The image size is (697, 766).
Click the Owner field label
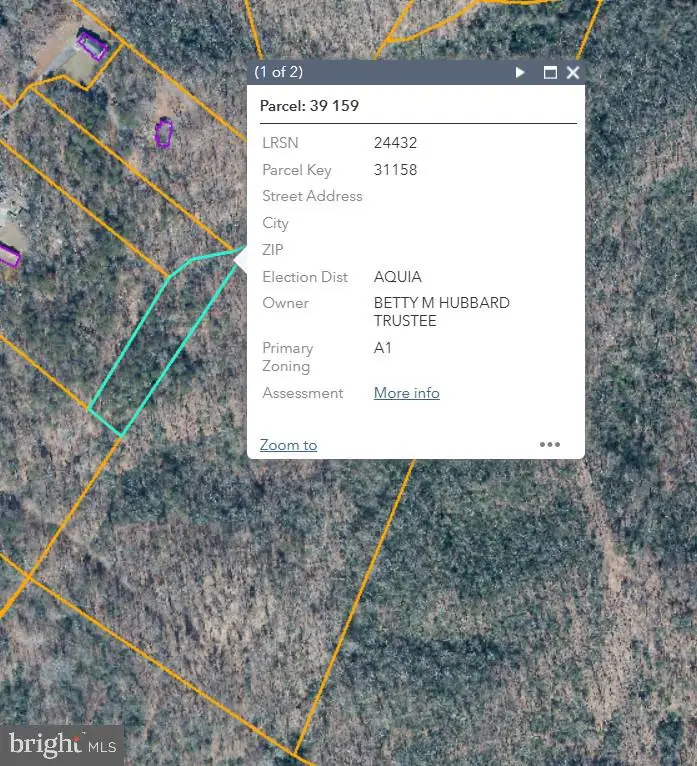coord(285,303)
